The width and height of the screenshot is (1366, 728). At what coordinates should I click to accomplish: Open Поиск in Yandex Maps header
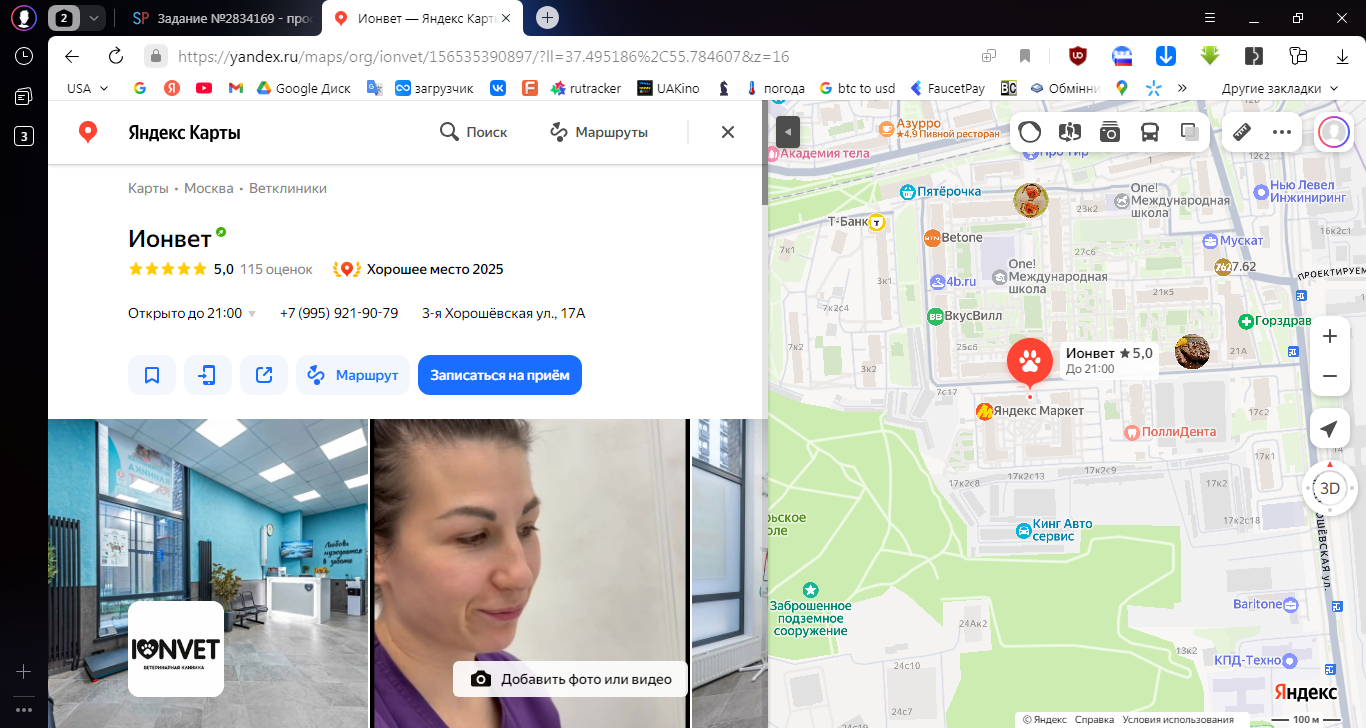(x=474, y=132)
